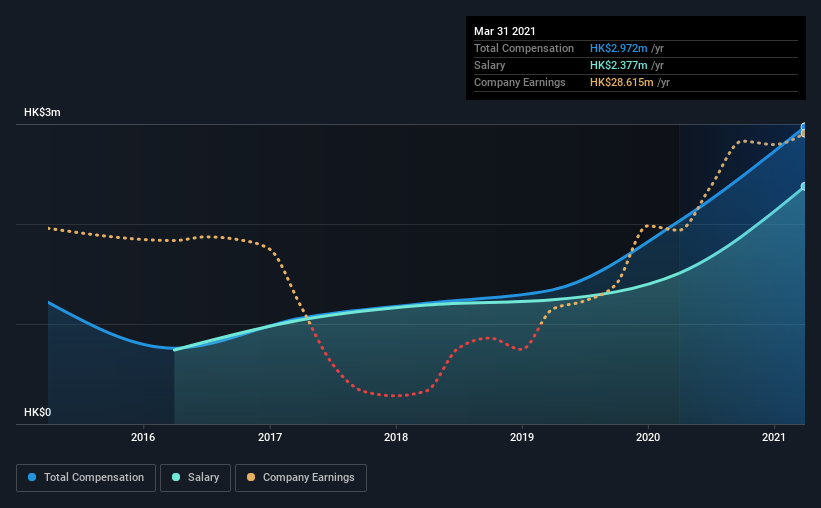Click the HK$0 y-axis label
821x508 pixels.
(38, 413)
